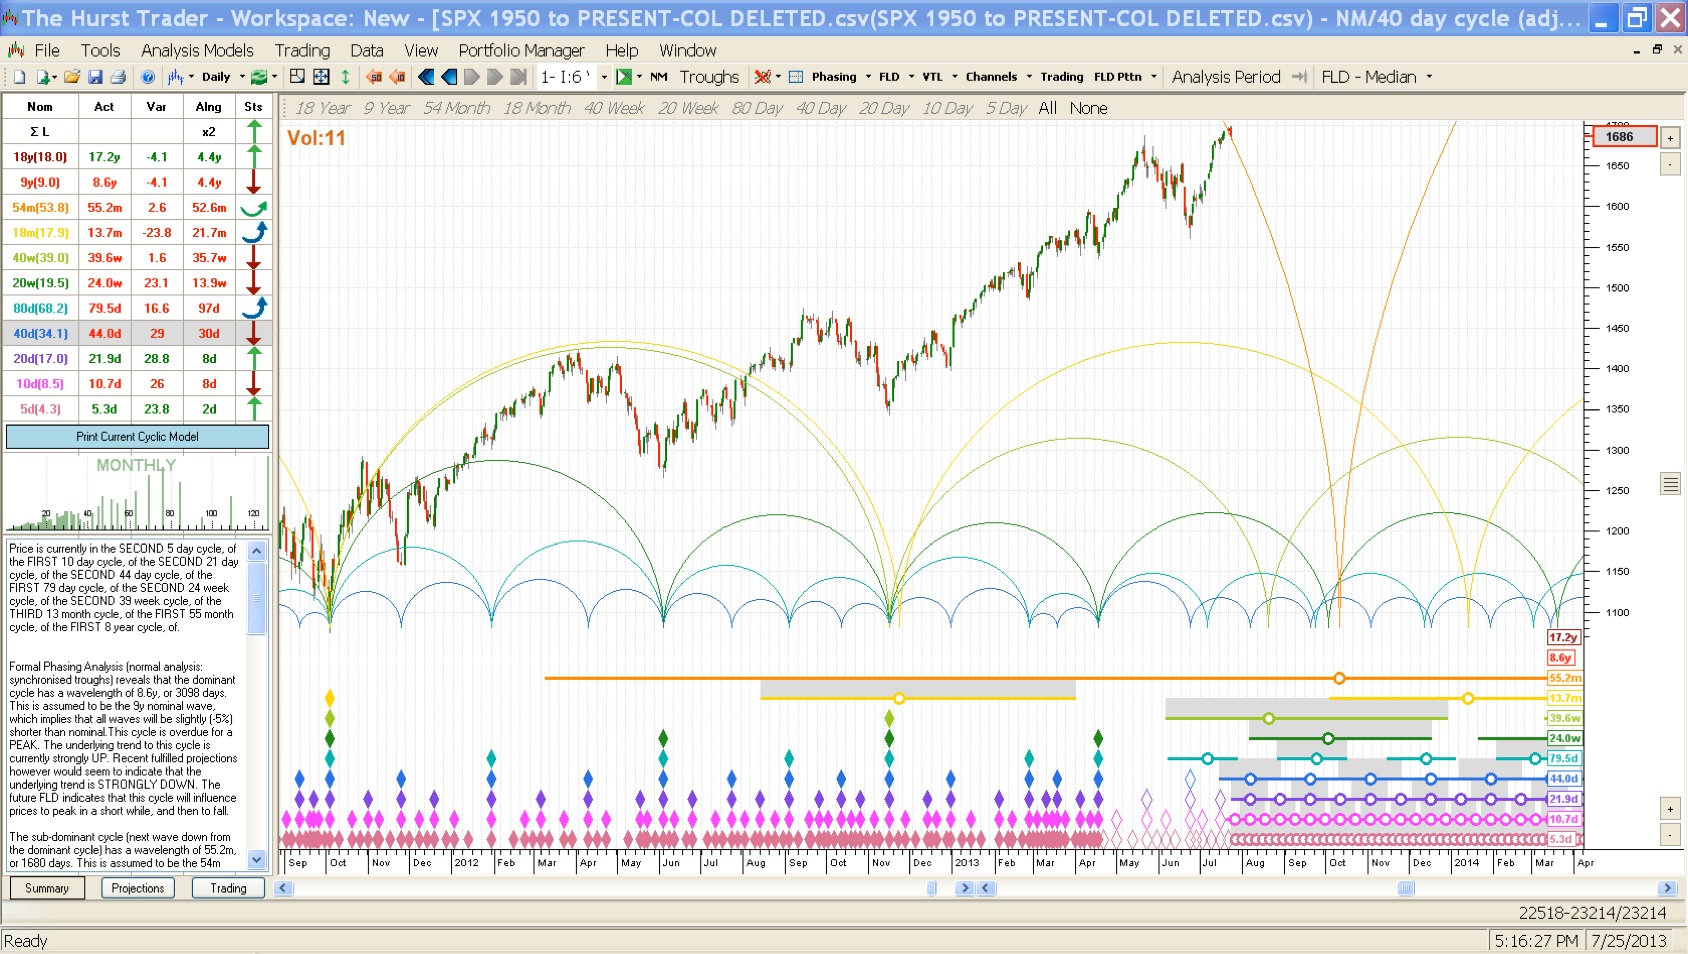
Task: Select the 40d(34.1) cycle row
Action: [x=41, y=334]
